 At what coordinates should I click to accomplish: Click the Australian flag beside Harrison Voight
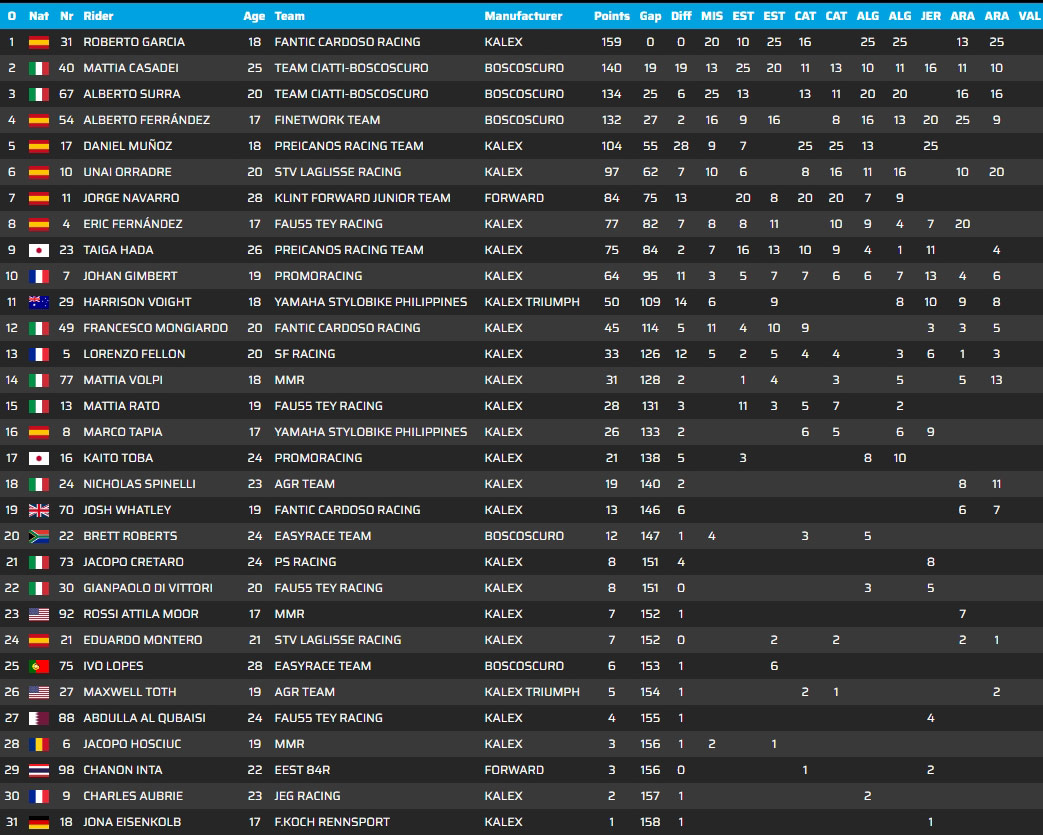(x=39, y=302)
